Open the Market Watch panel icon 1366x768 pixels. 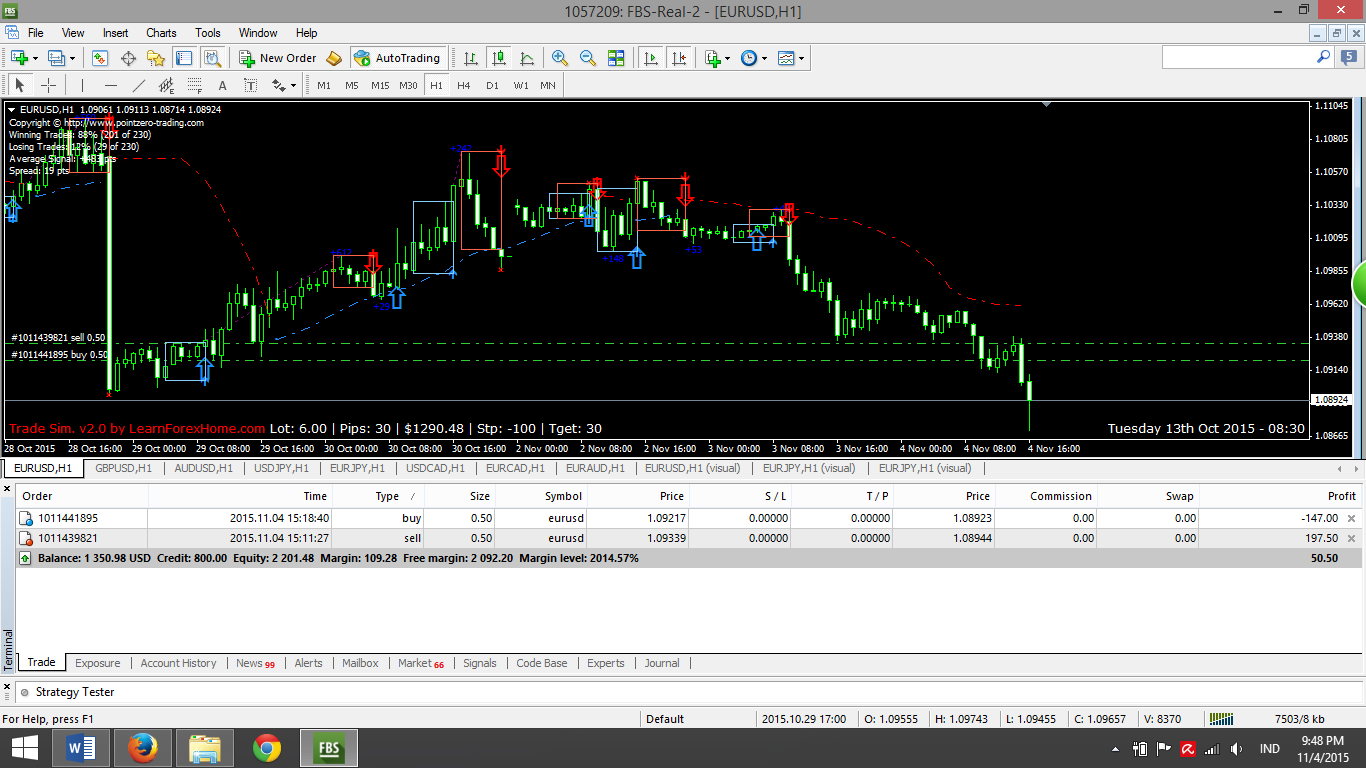pos(100,58)
